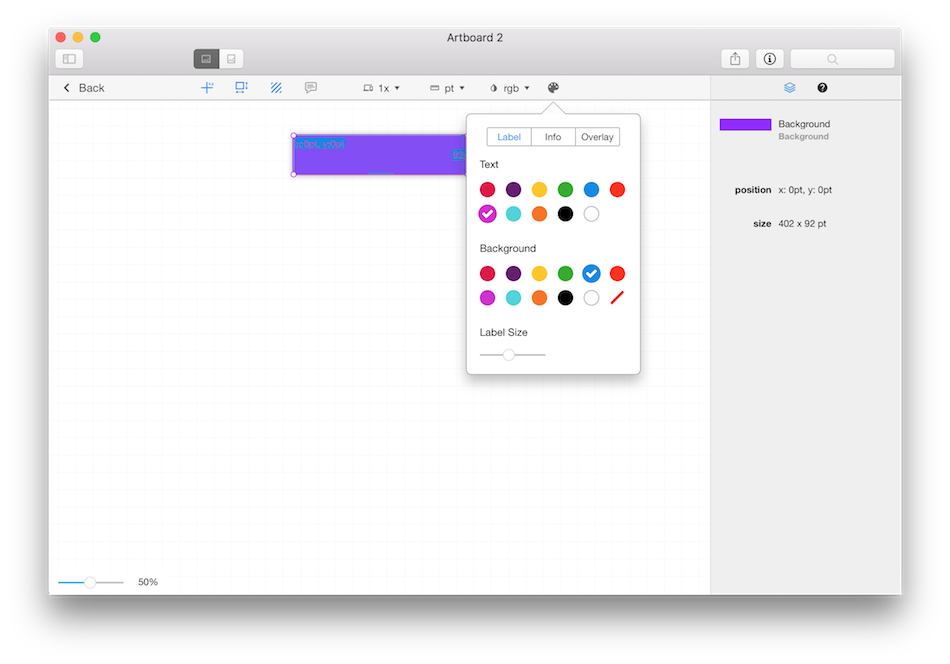Pick white text color swatch
This screenshot has height=664, width=950.
(591, 214)
